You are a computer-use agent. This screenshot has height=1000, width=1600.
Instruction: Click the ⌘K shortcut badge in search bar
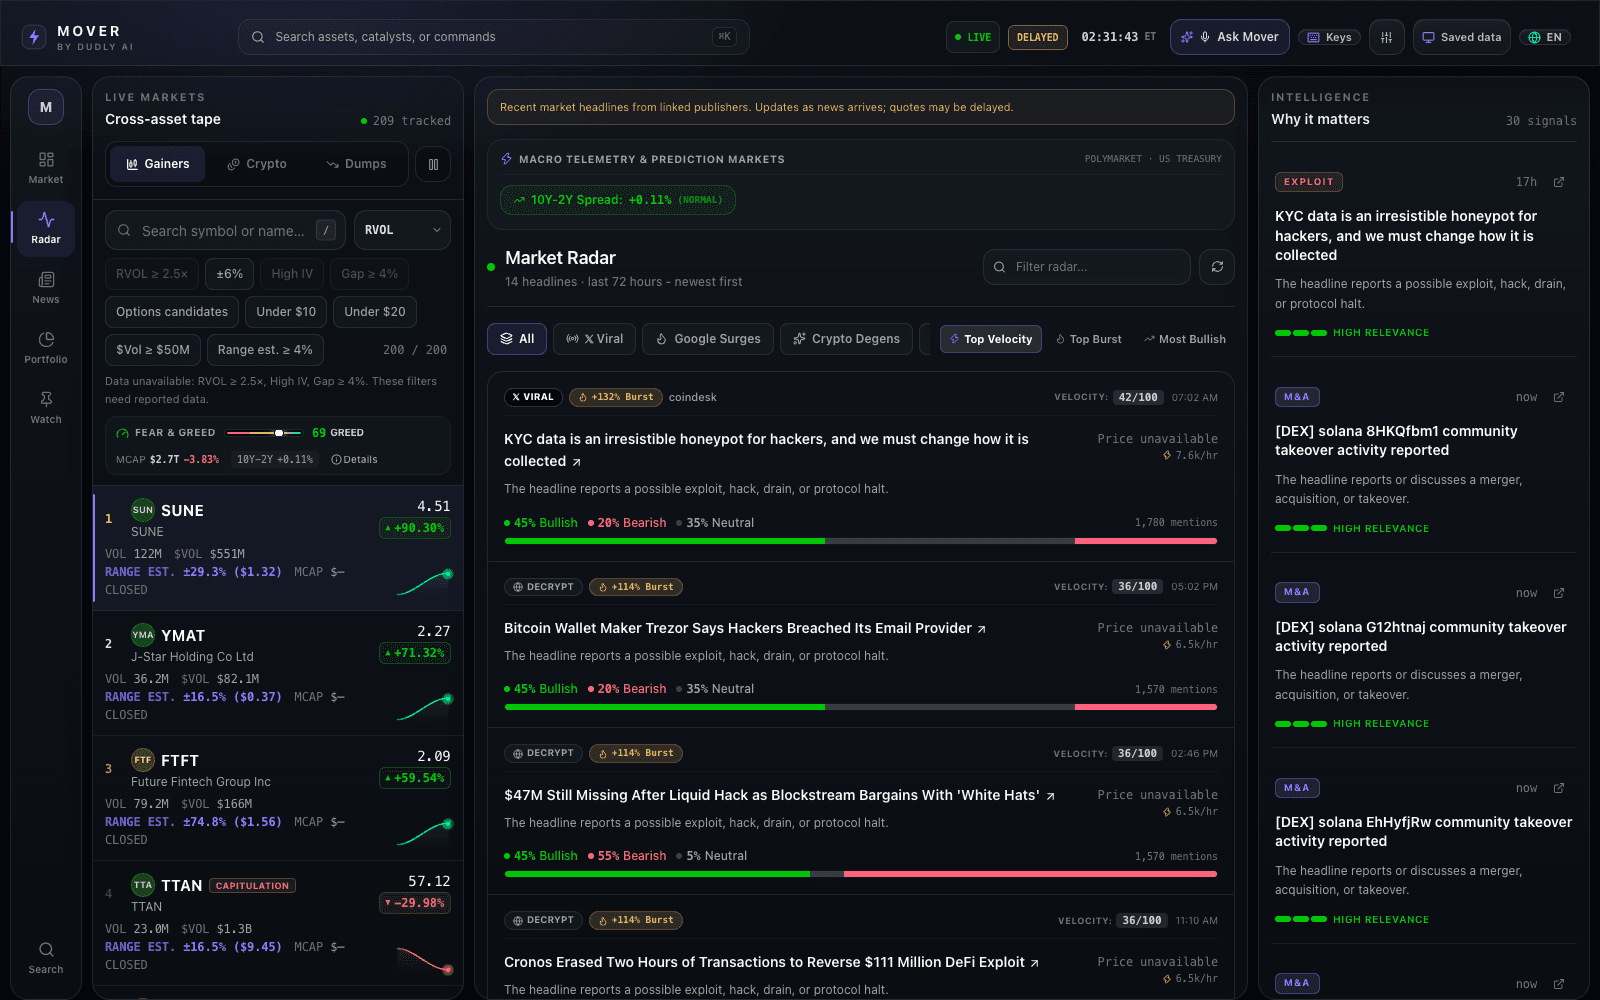[724, 37]
